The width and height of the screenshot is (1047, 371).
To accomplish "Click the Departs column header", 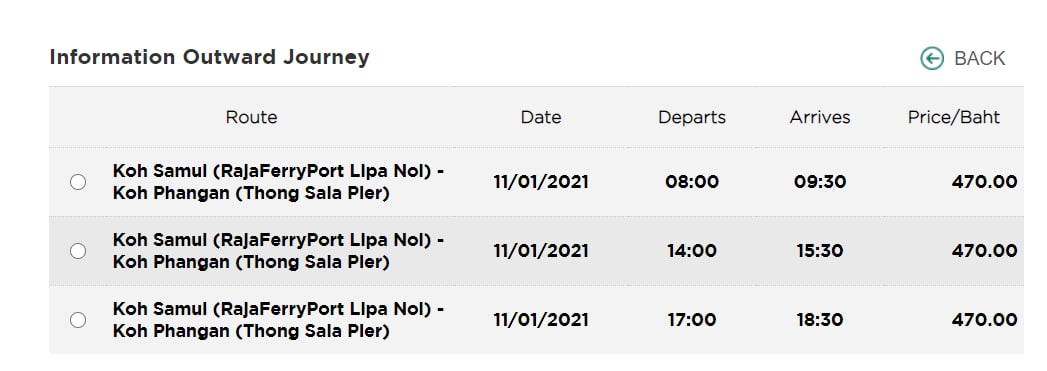I will (x=692, y=117).
